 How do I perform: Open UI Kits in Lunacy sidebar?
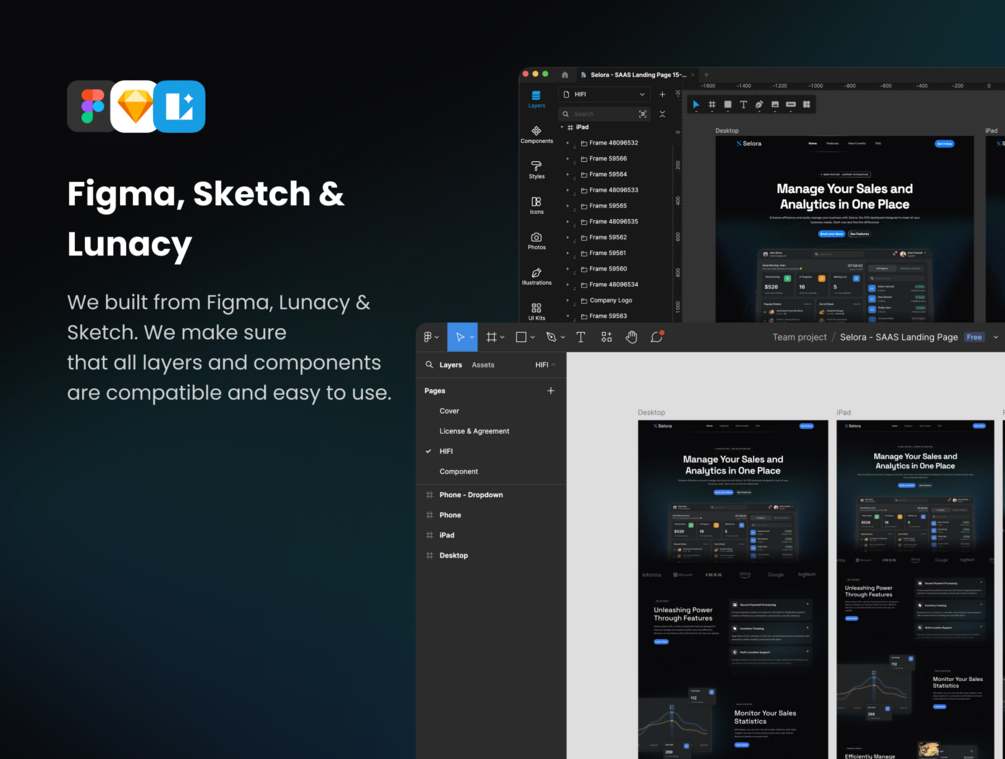pos(536,312)
